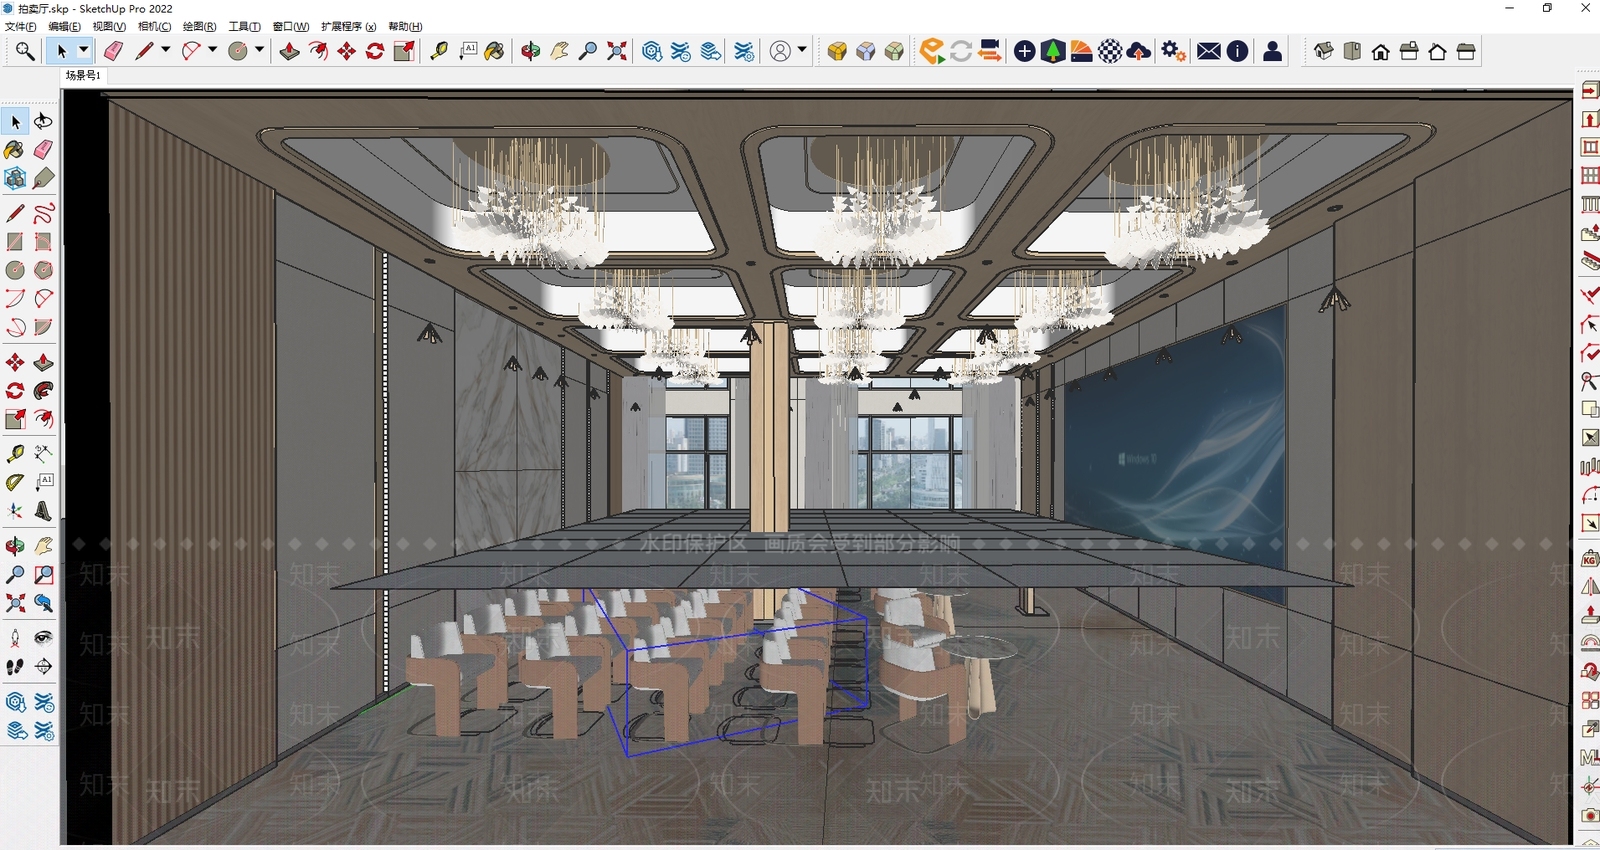Open the 相机(C) menu
Image resolution: width=1600 pixels, height=850 pixels.
(x=154, y=27)
